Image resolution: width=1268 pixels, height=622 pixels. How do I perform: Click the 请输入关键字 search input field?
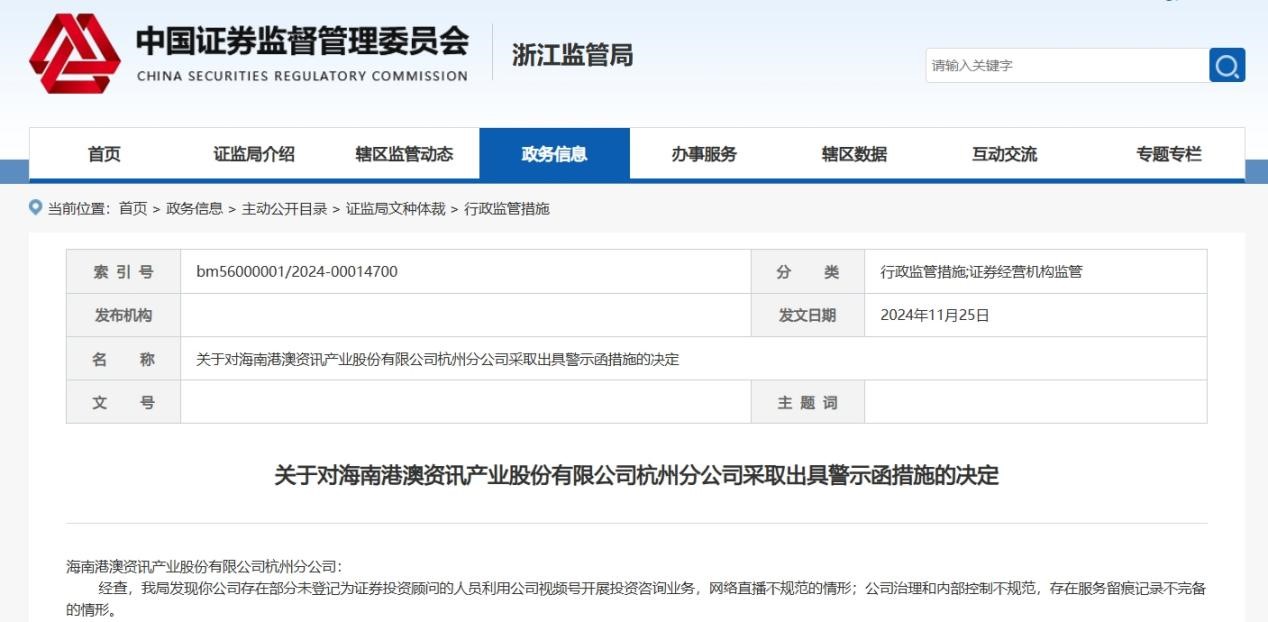1067,65
